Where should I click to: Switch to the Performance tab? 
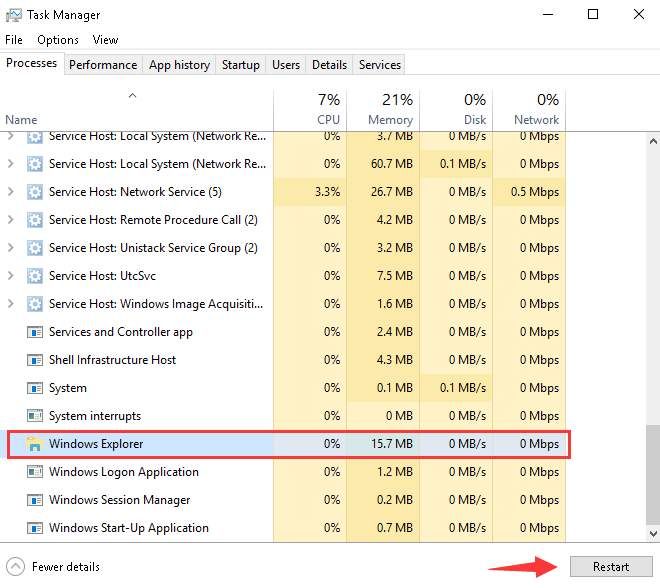pyautogui.click(x=103, y=65)
